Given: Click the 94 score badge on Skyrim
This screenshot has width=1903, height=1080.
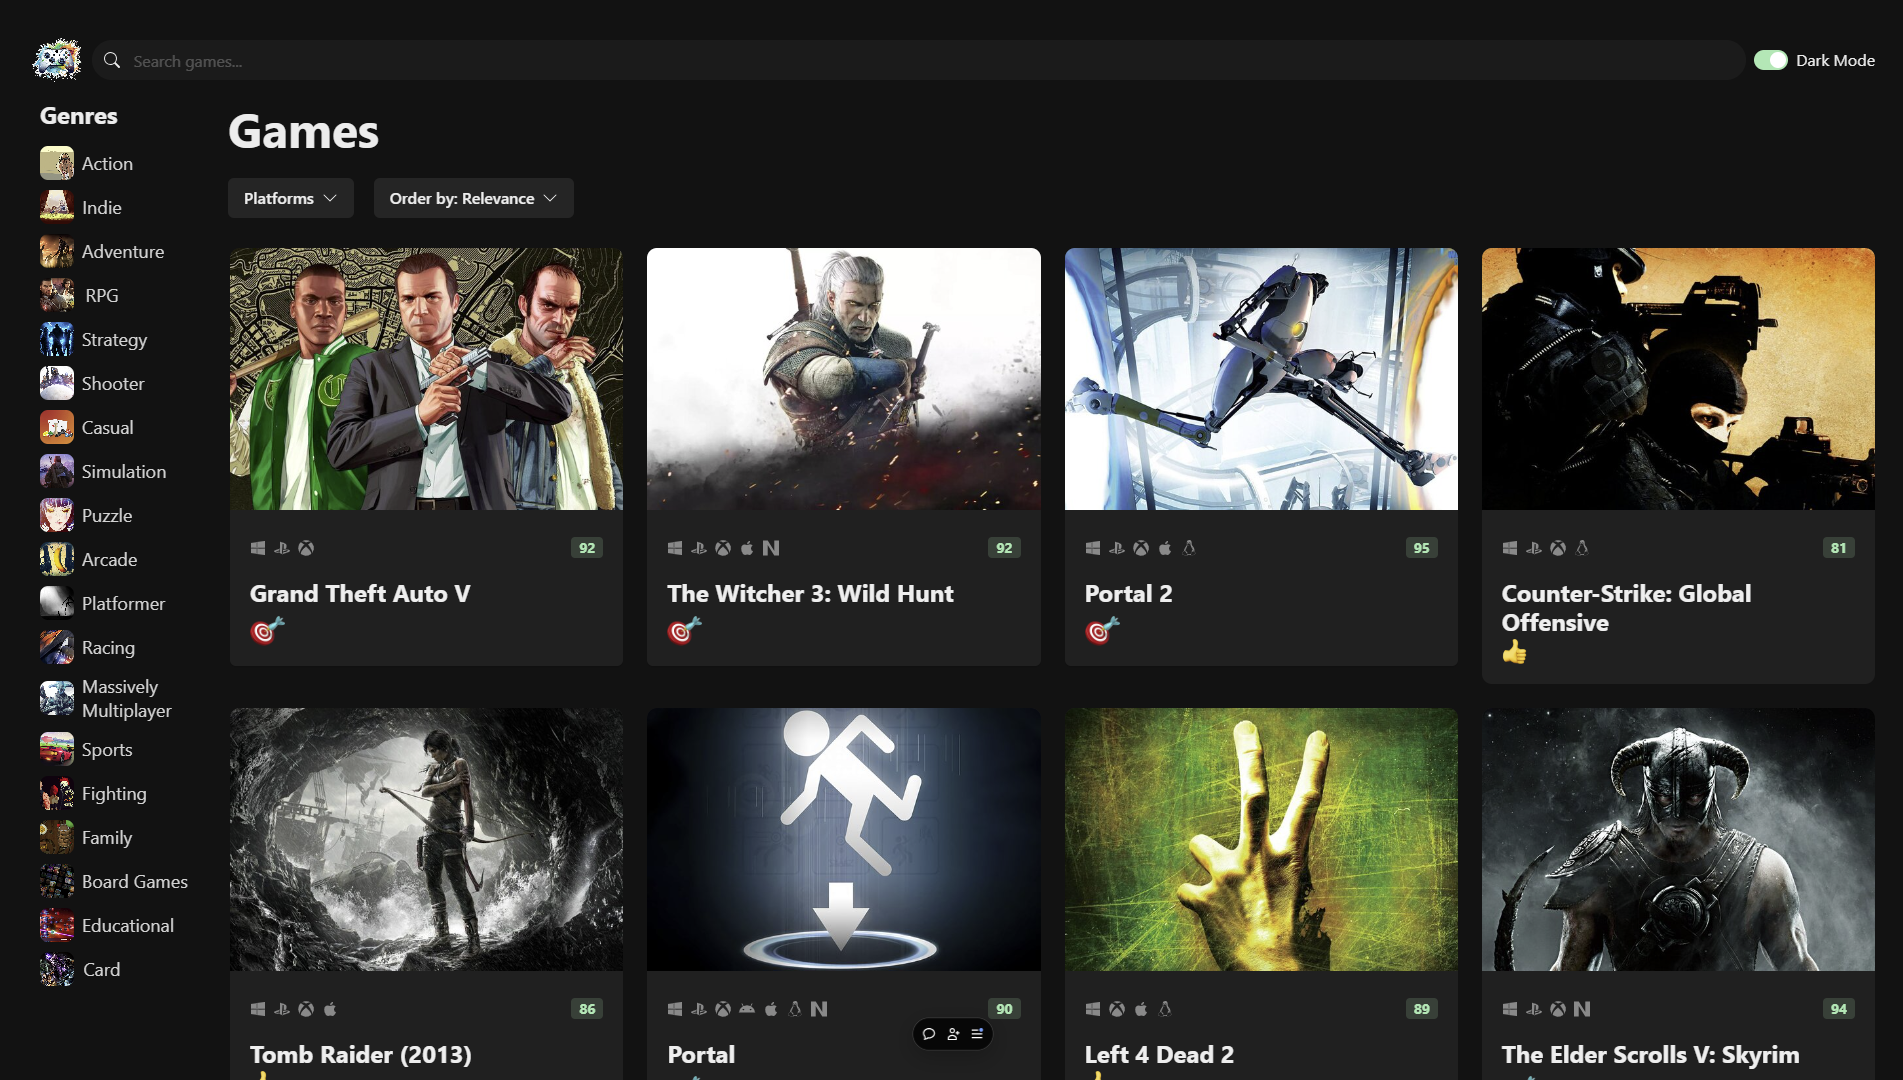Looking at the screenshot, I should pyautogui.click(x=1838, y=1009).
